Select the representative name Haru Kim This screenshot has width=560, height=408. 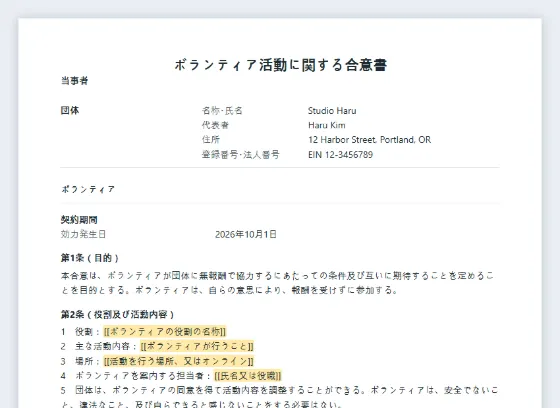click(x=327, y=125)
